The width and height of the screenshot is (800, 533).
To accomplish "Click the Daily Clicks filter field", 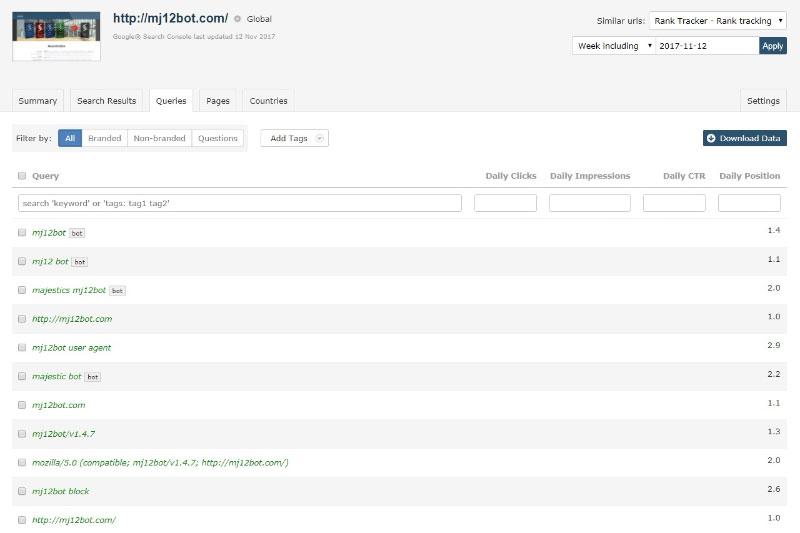I will tap(505, 203).
